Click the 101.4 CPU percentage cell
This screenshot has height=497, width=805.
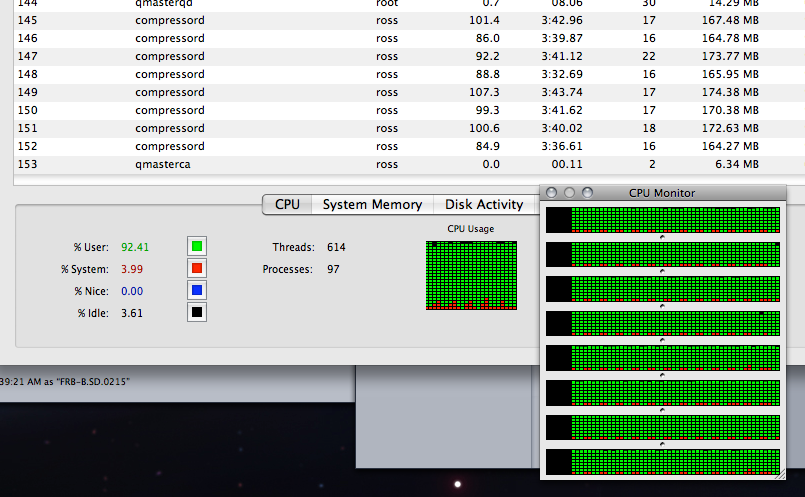484,21
